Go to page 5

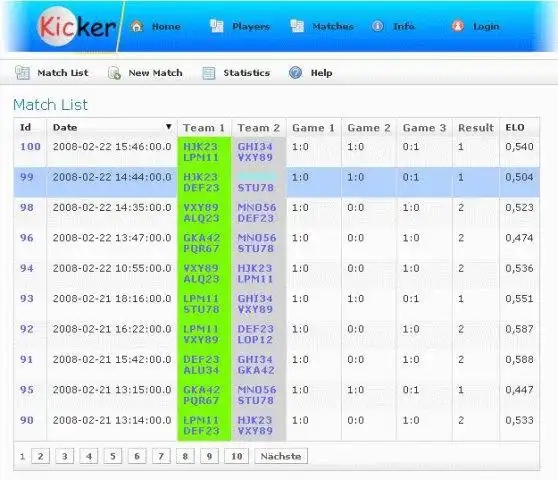point(113,456)
